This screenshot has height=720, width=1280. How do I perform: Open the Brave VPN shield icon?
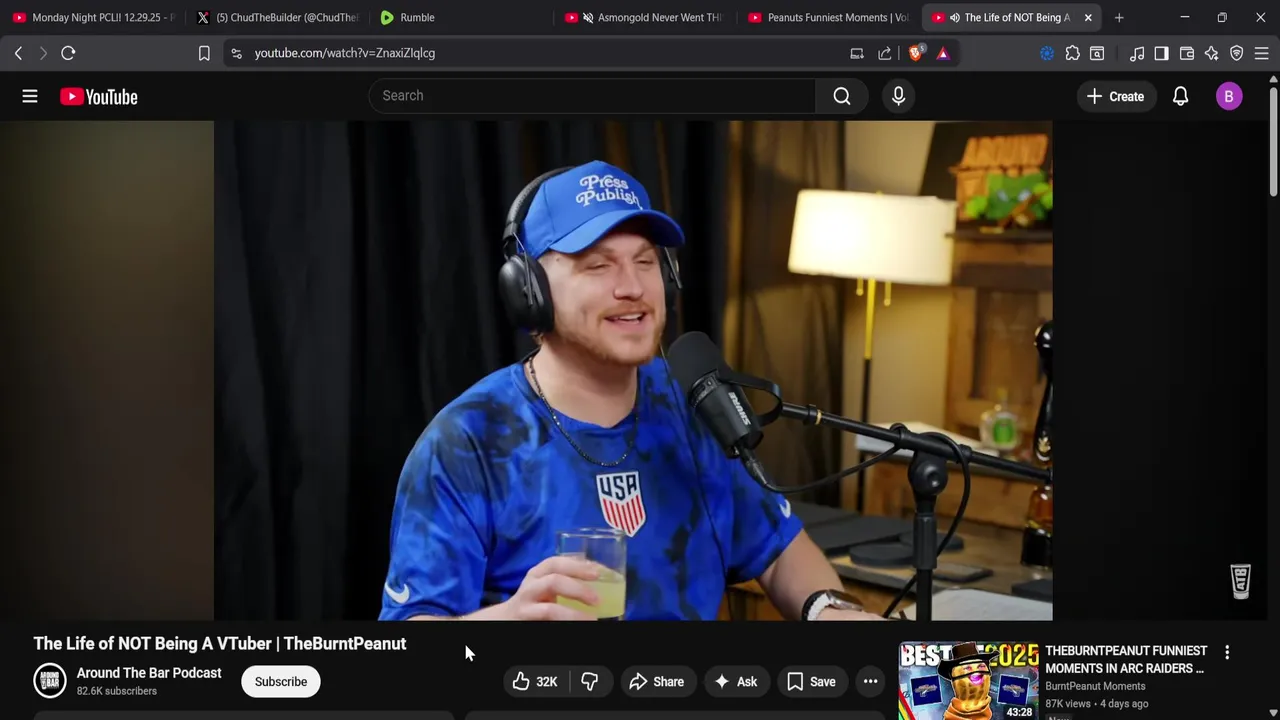click(x=1237, y=53)
